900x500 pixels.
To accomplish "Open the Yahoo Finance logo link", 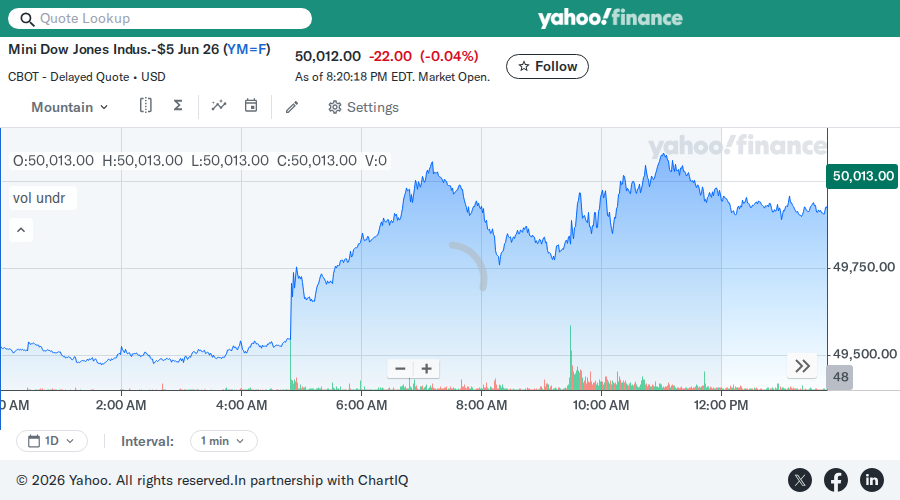I will click(x=610, y=18).
